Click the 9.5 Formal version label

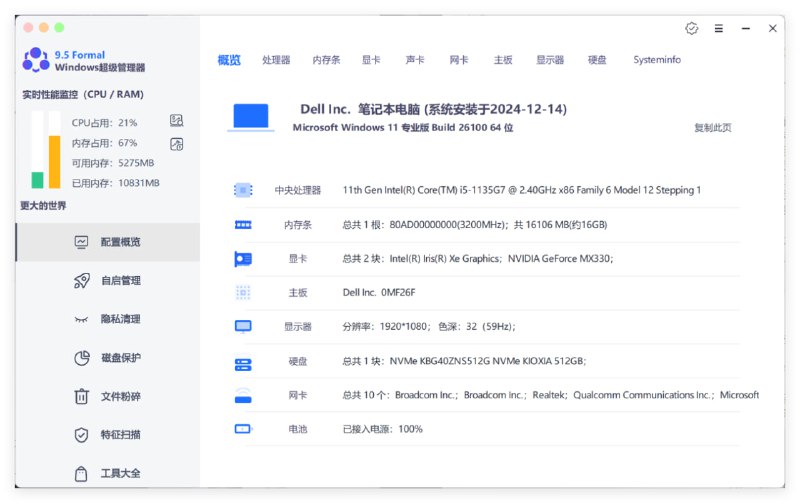point(80,55)
